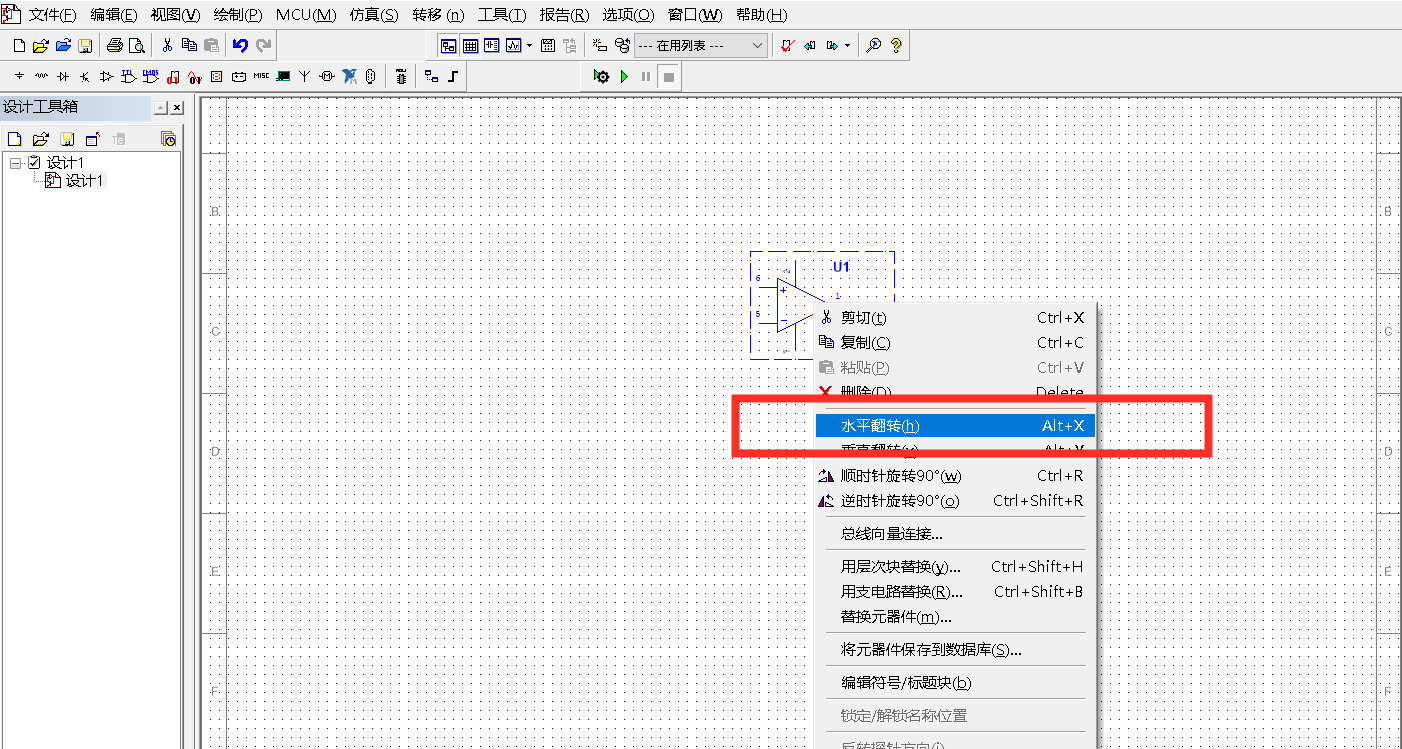
Task: Check the box next to 设计1
Action: click(33, 161)
